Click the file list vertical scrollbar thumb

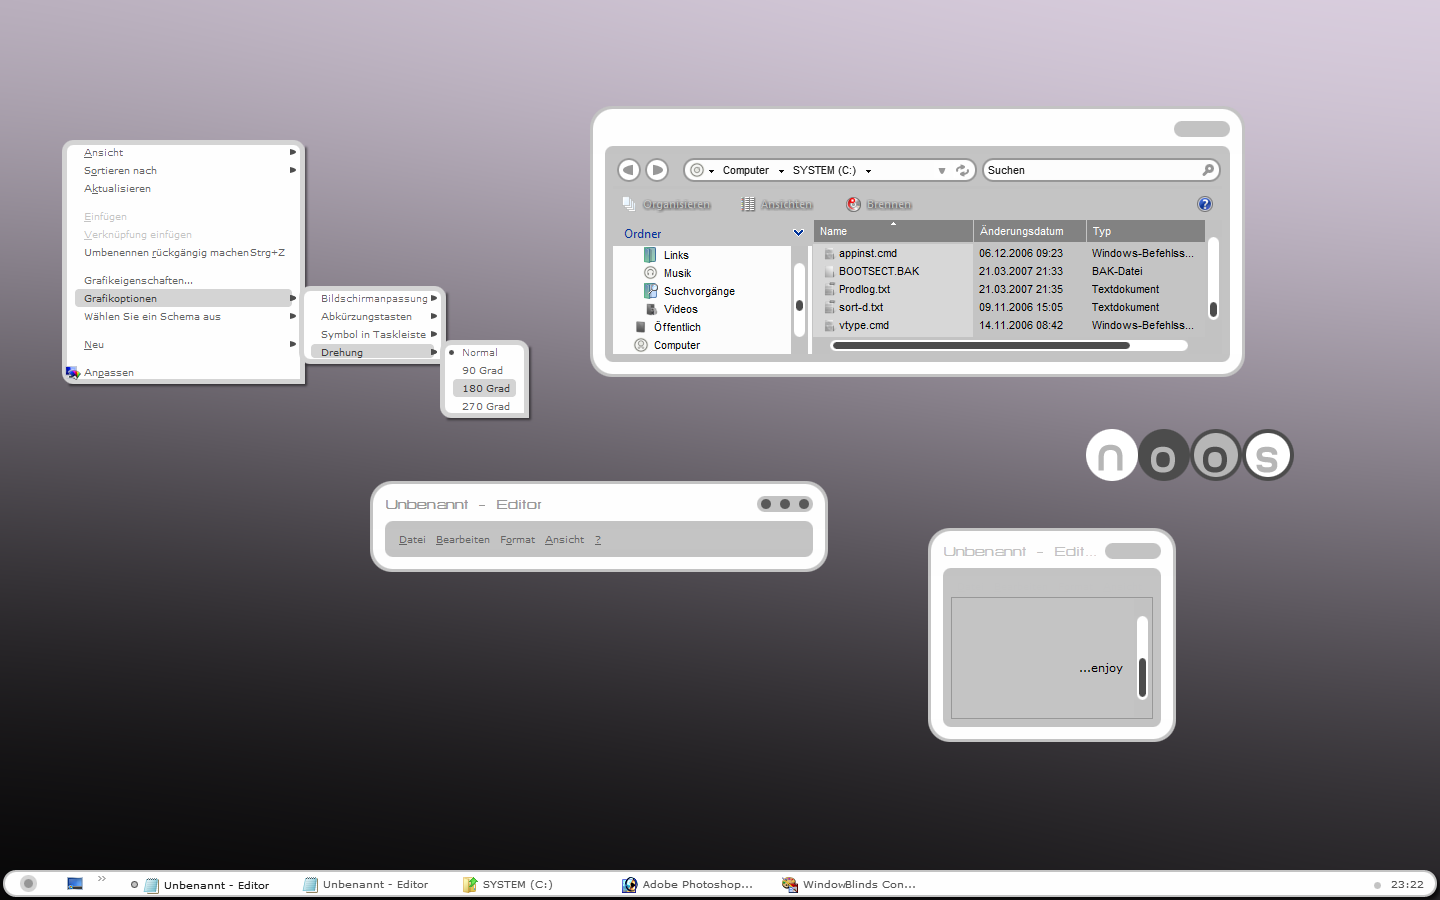1213,310
